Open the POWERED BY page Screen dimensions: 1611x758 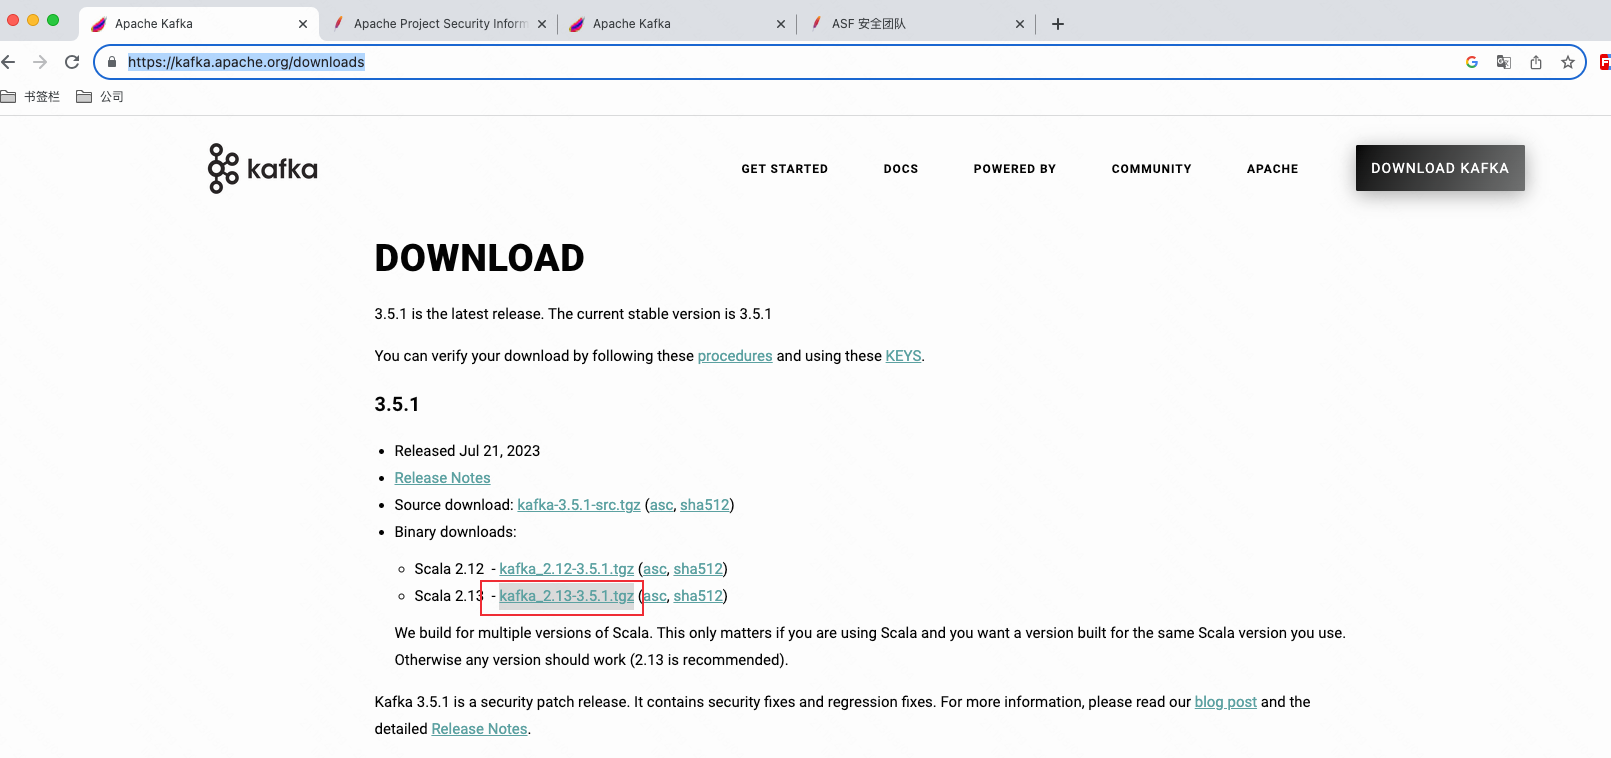point(1015,169)
